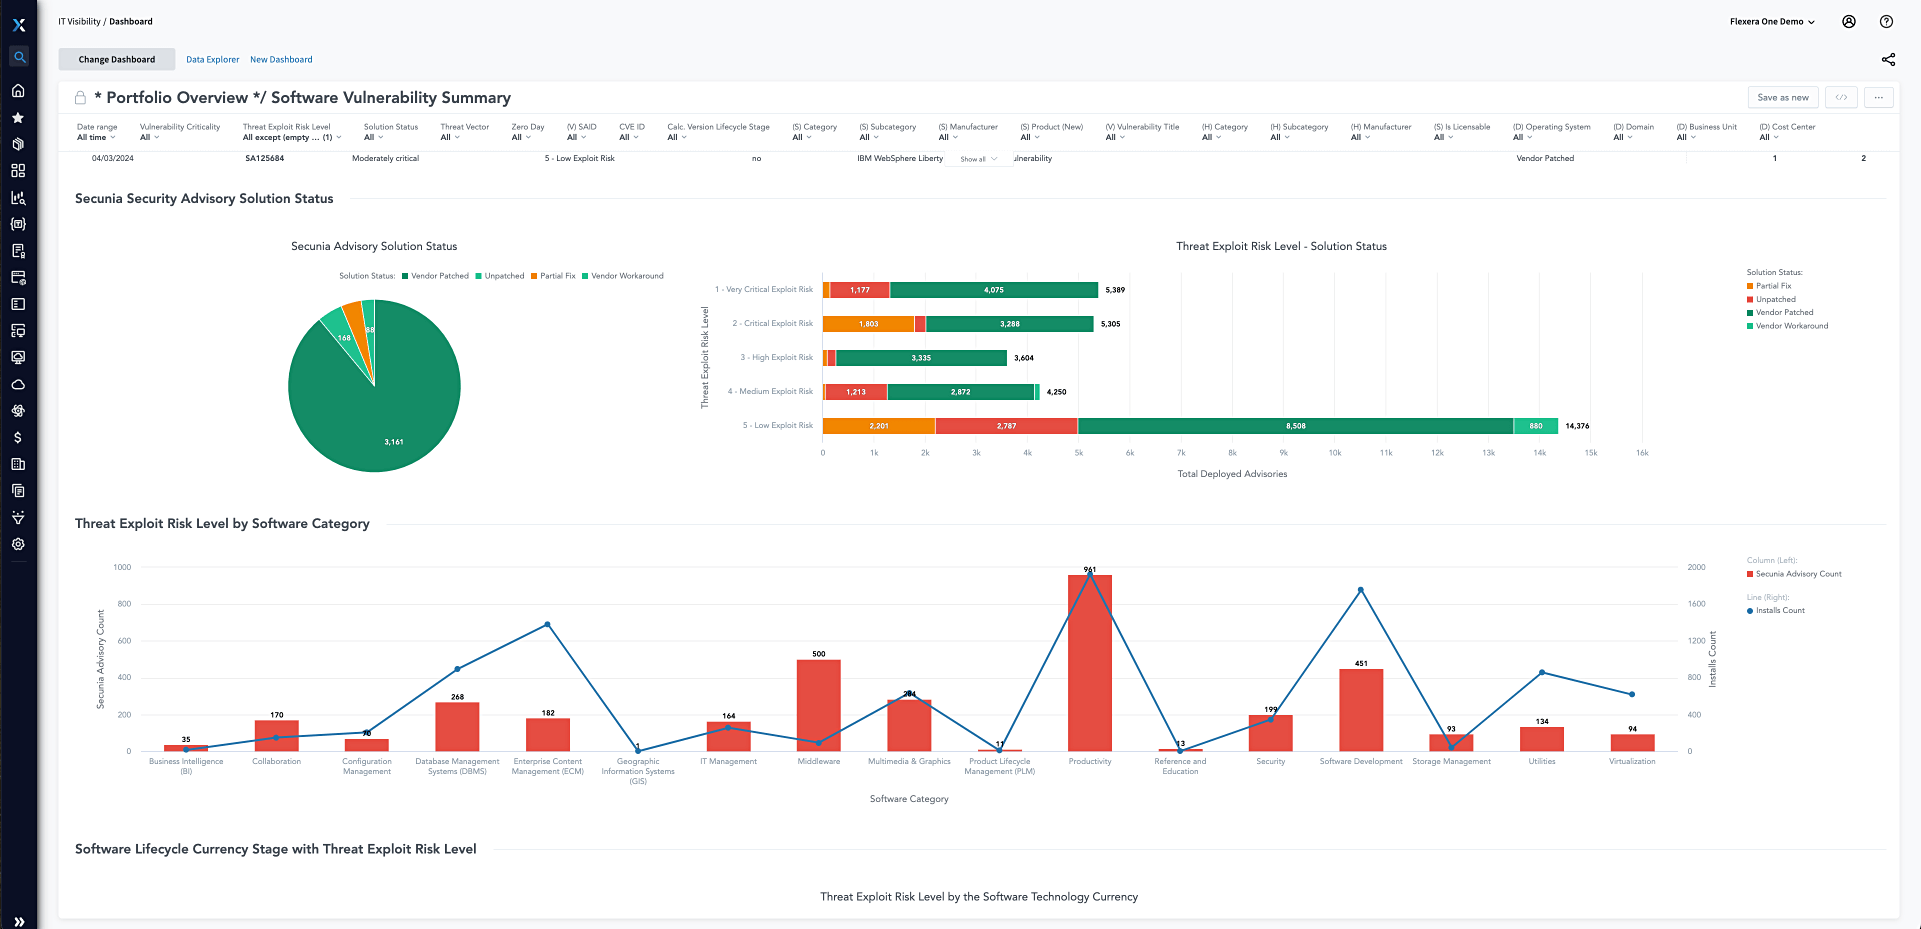Open the dollar sign cost icon
Viewport: 1921px width, 929px height.
(x=18, y=438)
